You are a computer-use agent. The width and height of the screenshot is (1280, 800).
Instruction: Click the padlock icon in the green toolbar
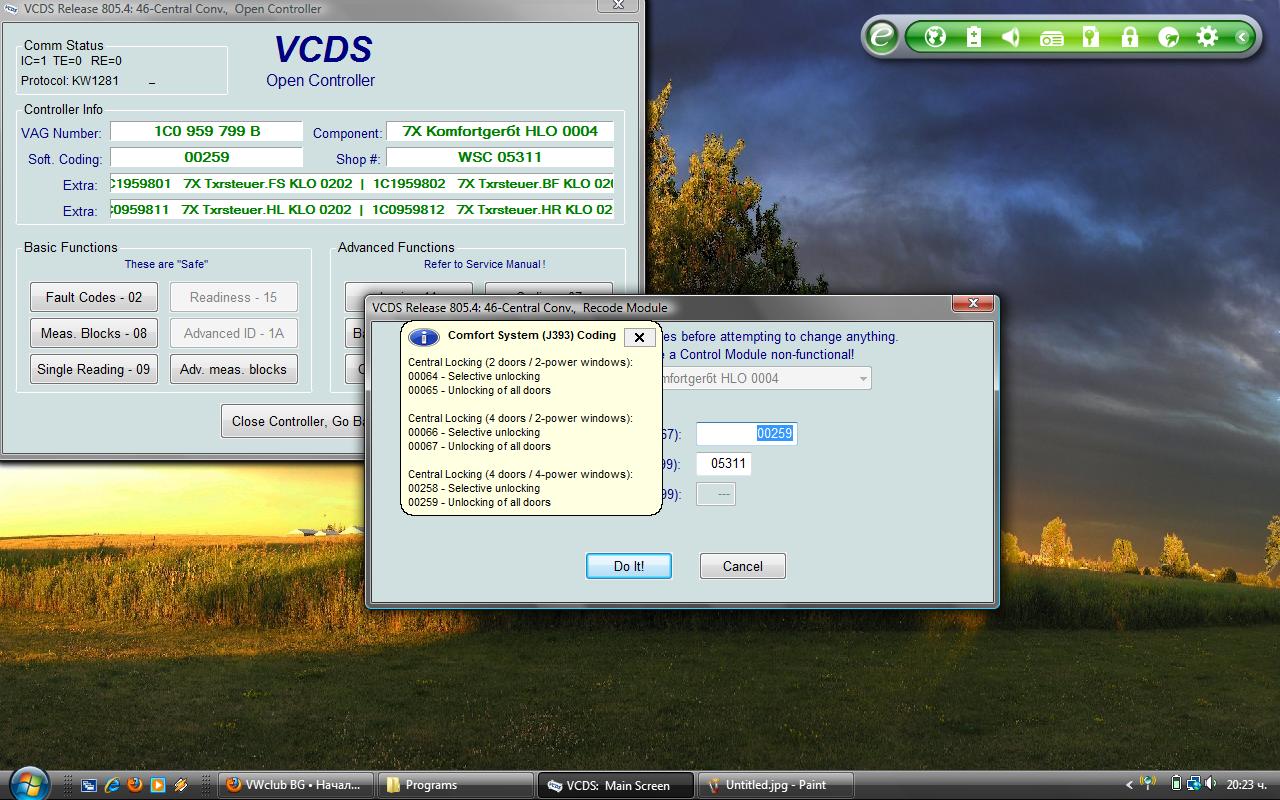pyautogui.click(x=1129, y=38)
